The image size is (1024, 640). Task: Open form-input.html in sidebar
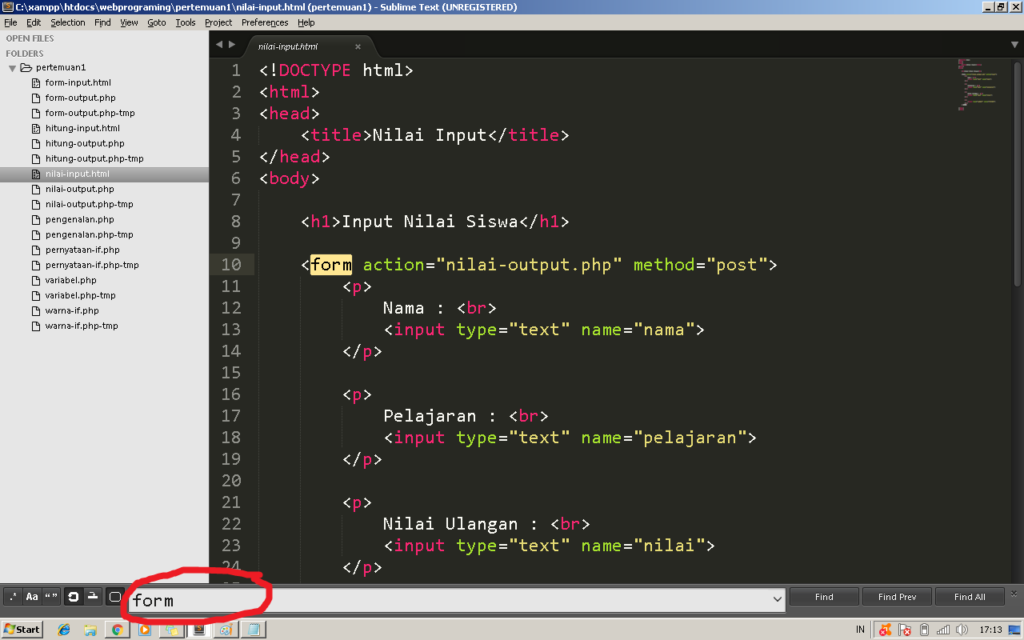78,82
